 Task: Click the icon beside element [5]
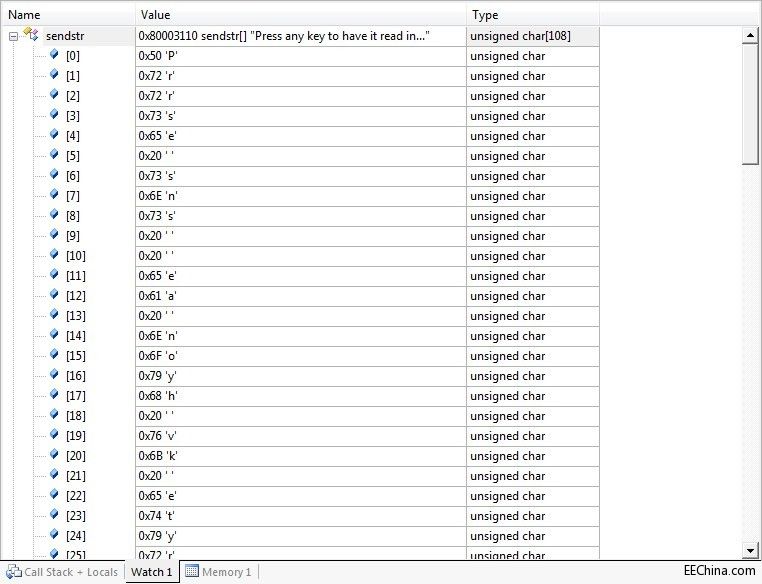pyautogui.click(x=54, y=155)
